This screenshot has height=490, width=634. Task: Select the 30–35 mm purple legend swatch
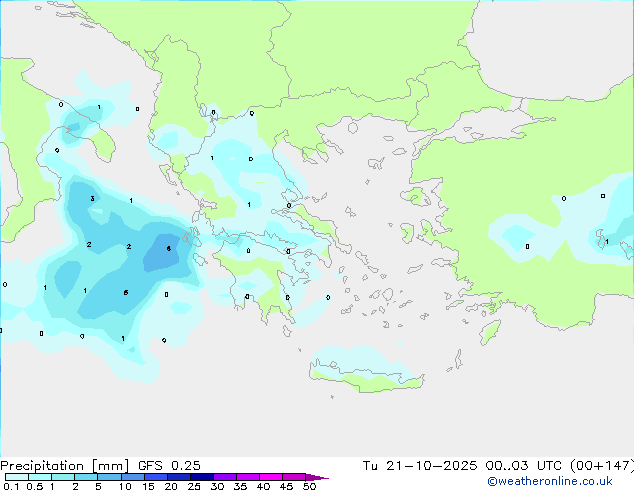224,477
